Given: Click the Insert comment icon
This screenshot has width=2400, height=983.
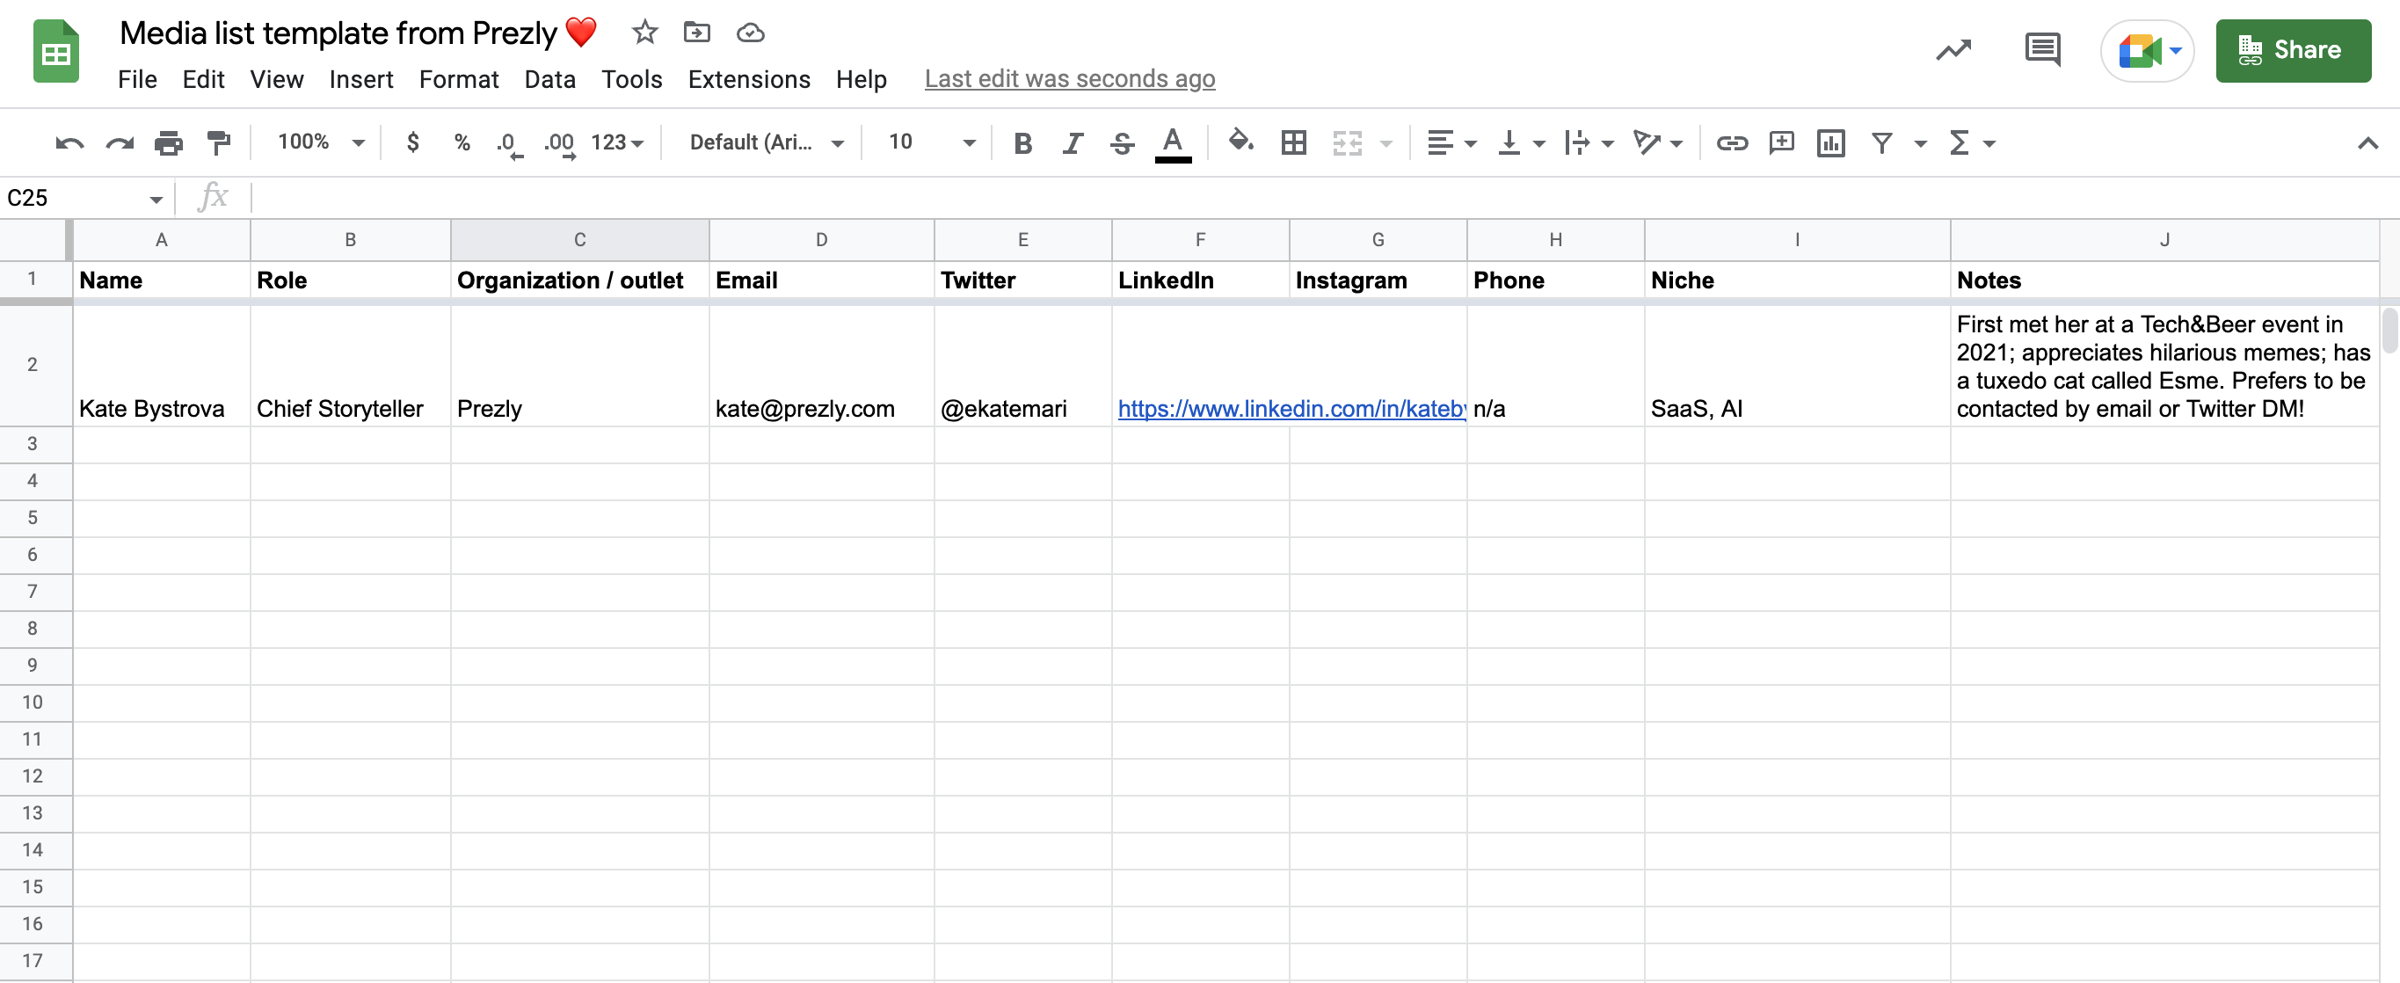Looking at the screenshot, I should 1782,142.
